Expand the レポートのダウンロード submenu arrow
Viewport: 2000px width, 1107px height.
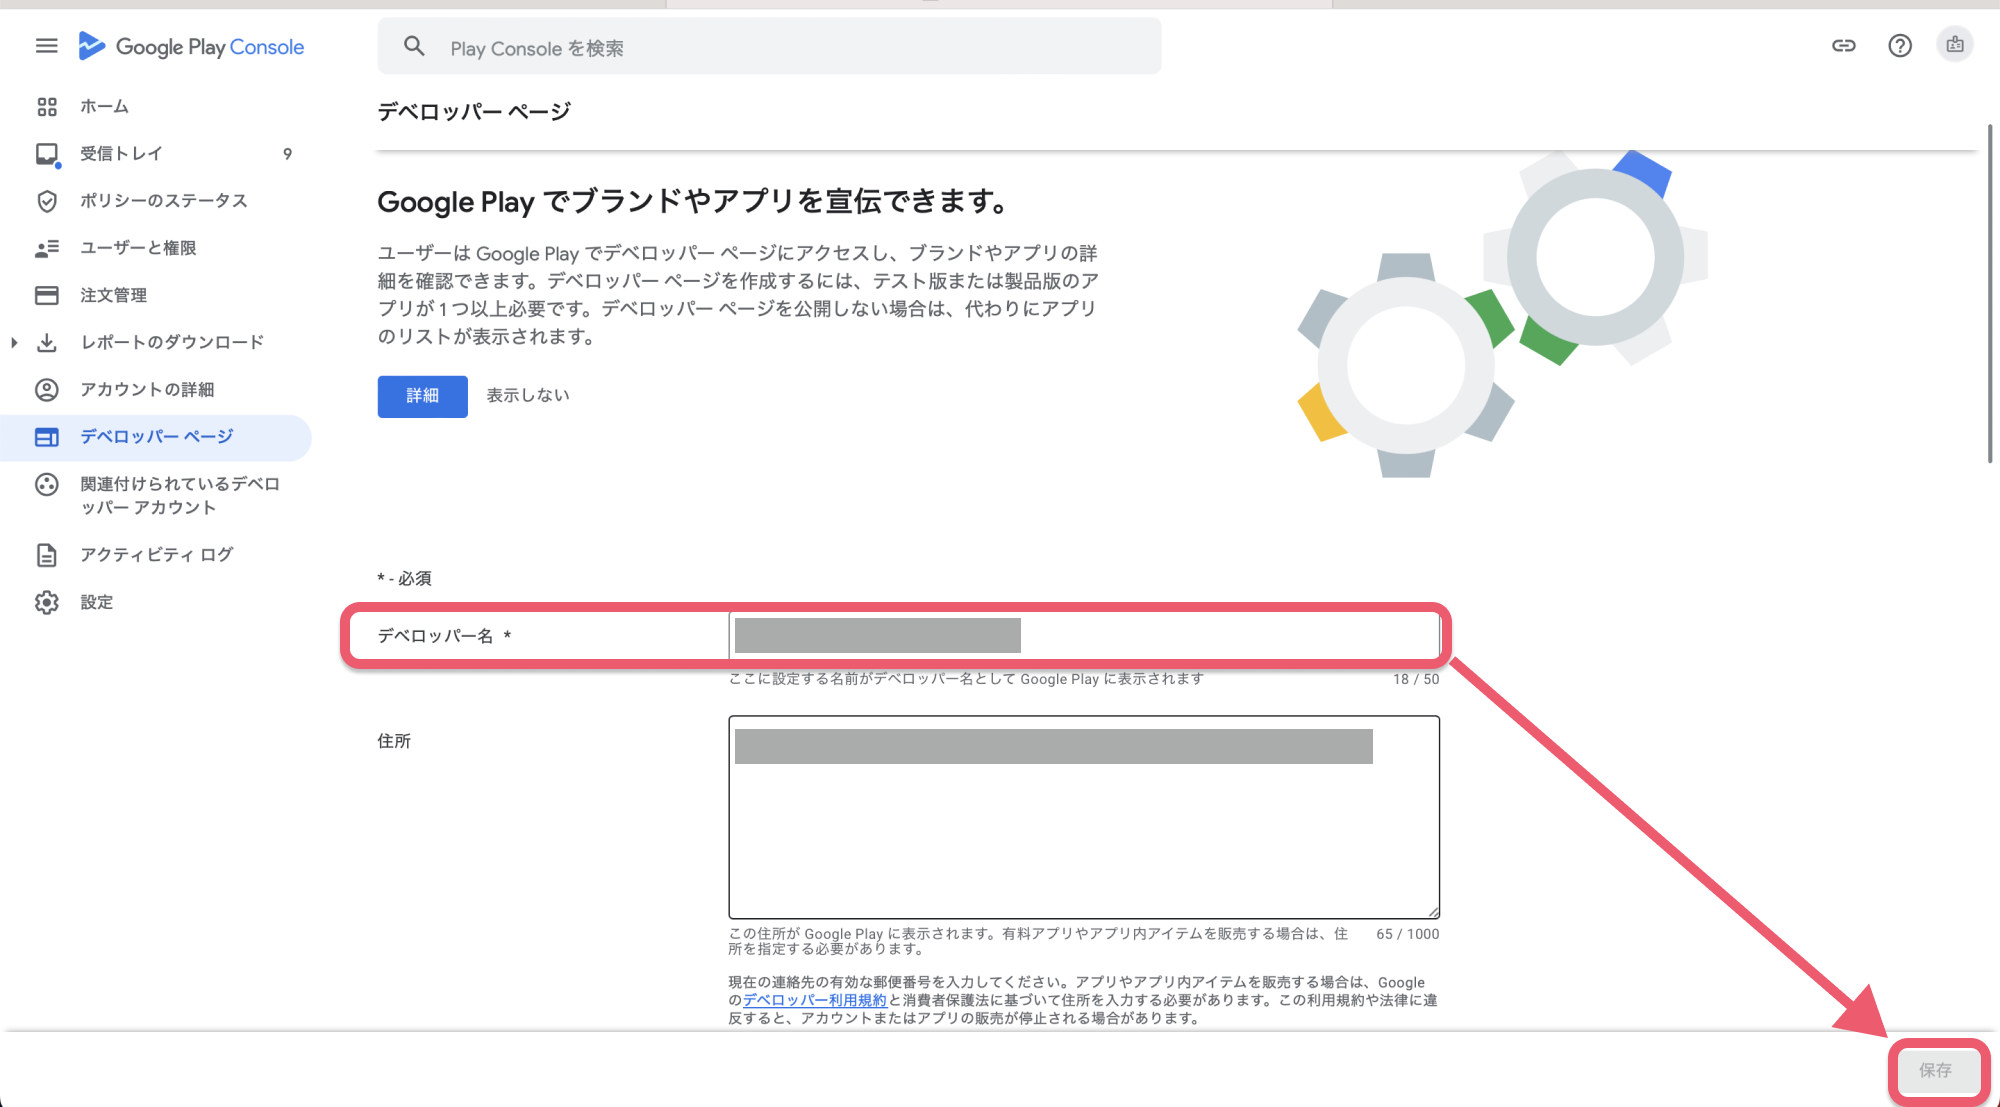click(14, 343)
